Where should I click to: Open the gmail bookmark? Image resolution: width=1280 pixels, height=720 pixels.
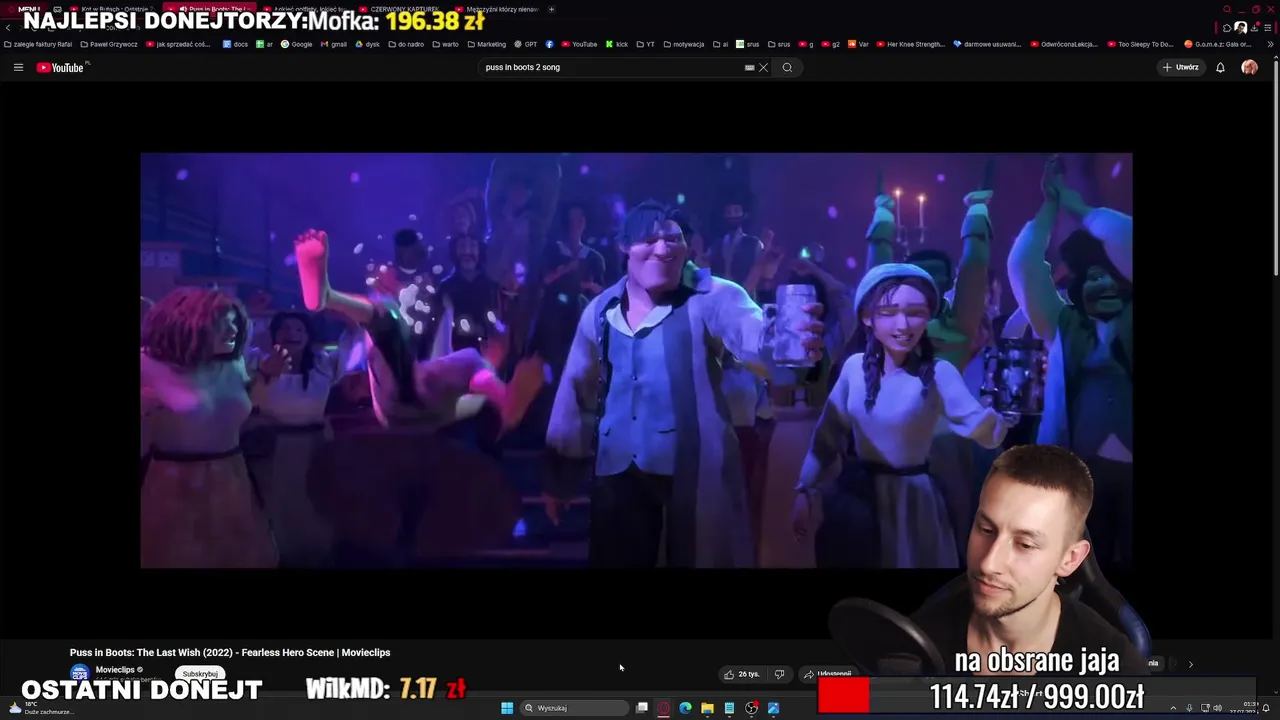point(334,44)
